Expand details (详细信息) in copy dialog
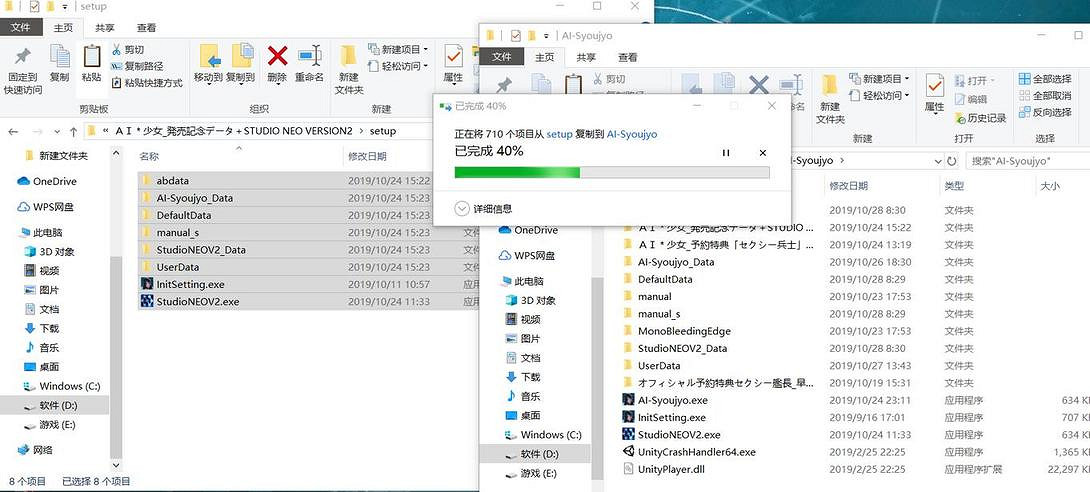 pos(483,208)
